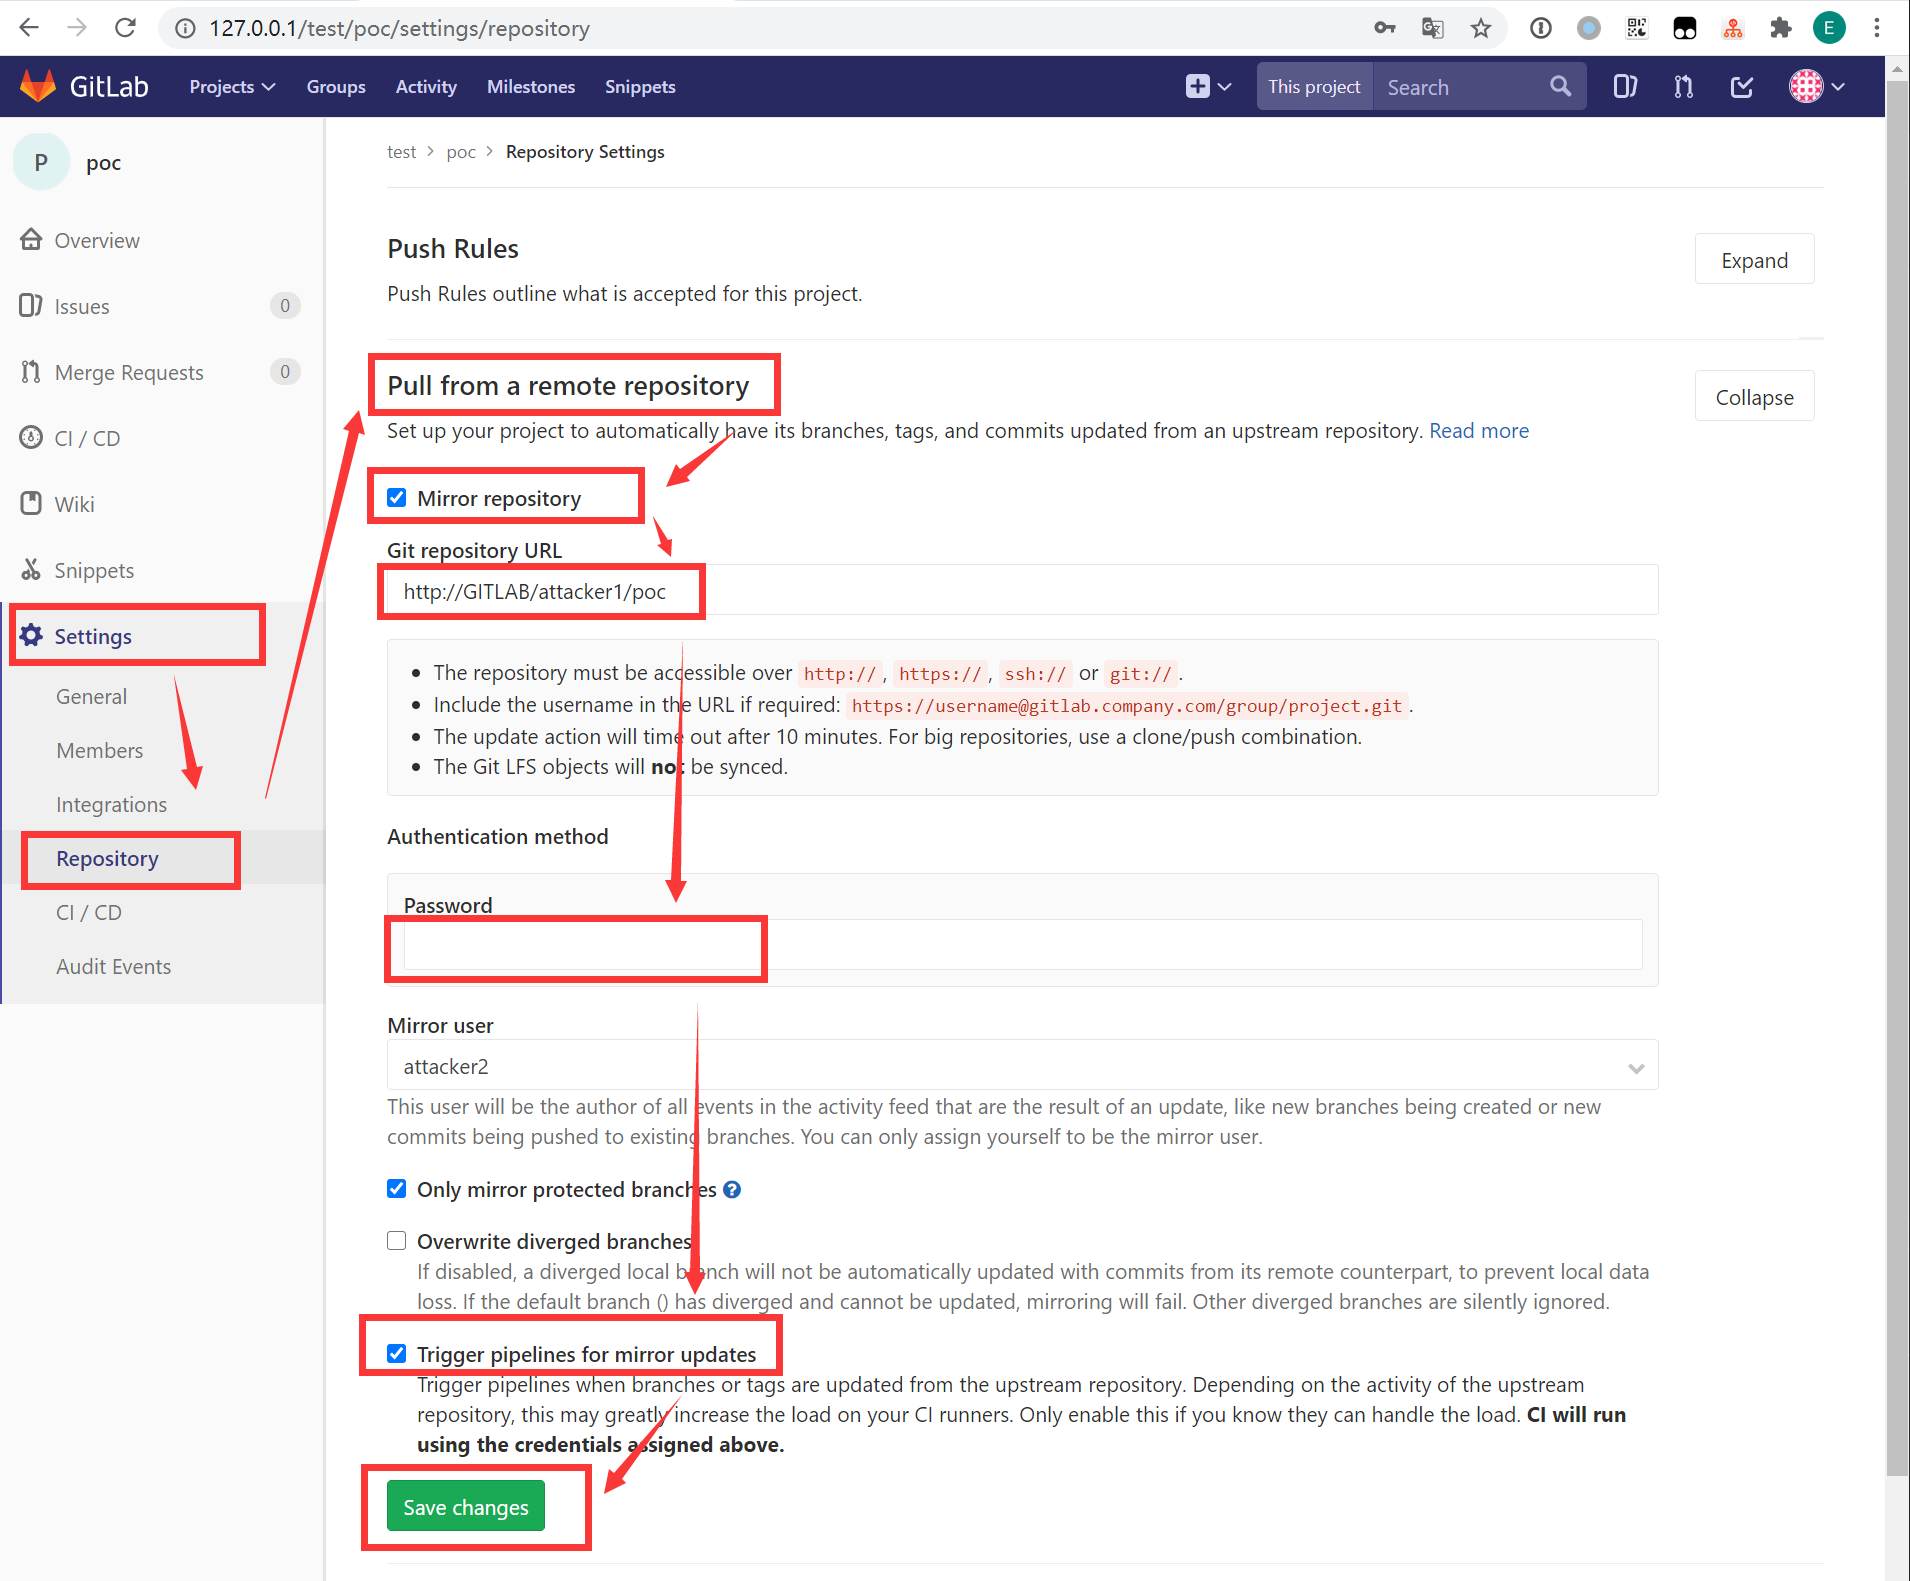Reload the page with the refresh icon

(125, 28)
